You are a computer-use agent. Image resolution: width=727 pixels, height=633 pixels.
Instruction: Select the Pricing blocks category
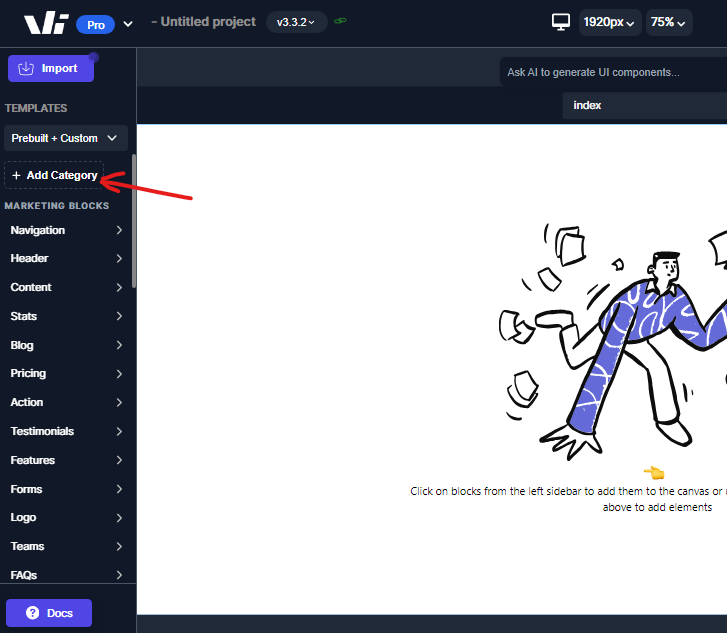(67, 373)
